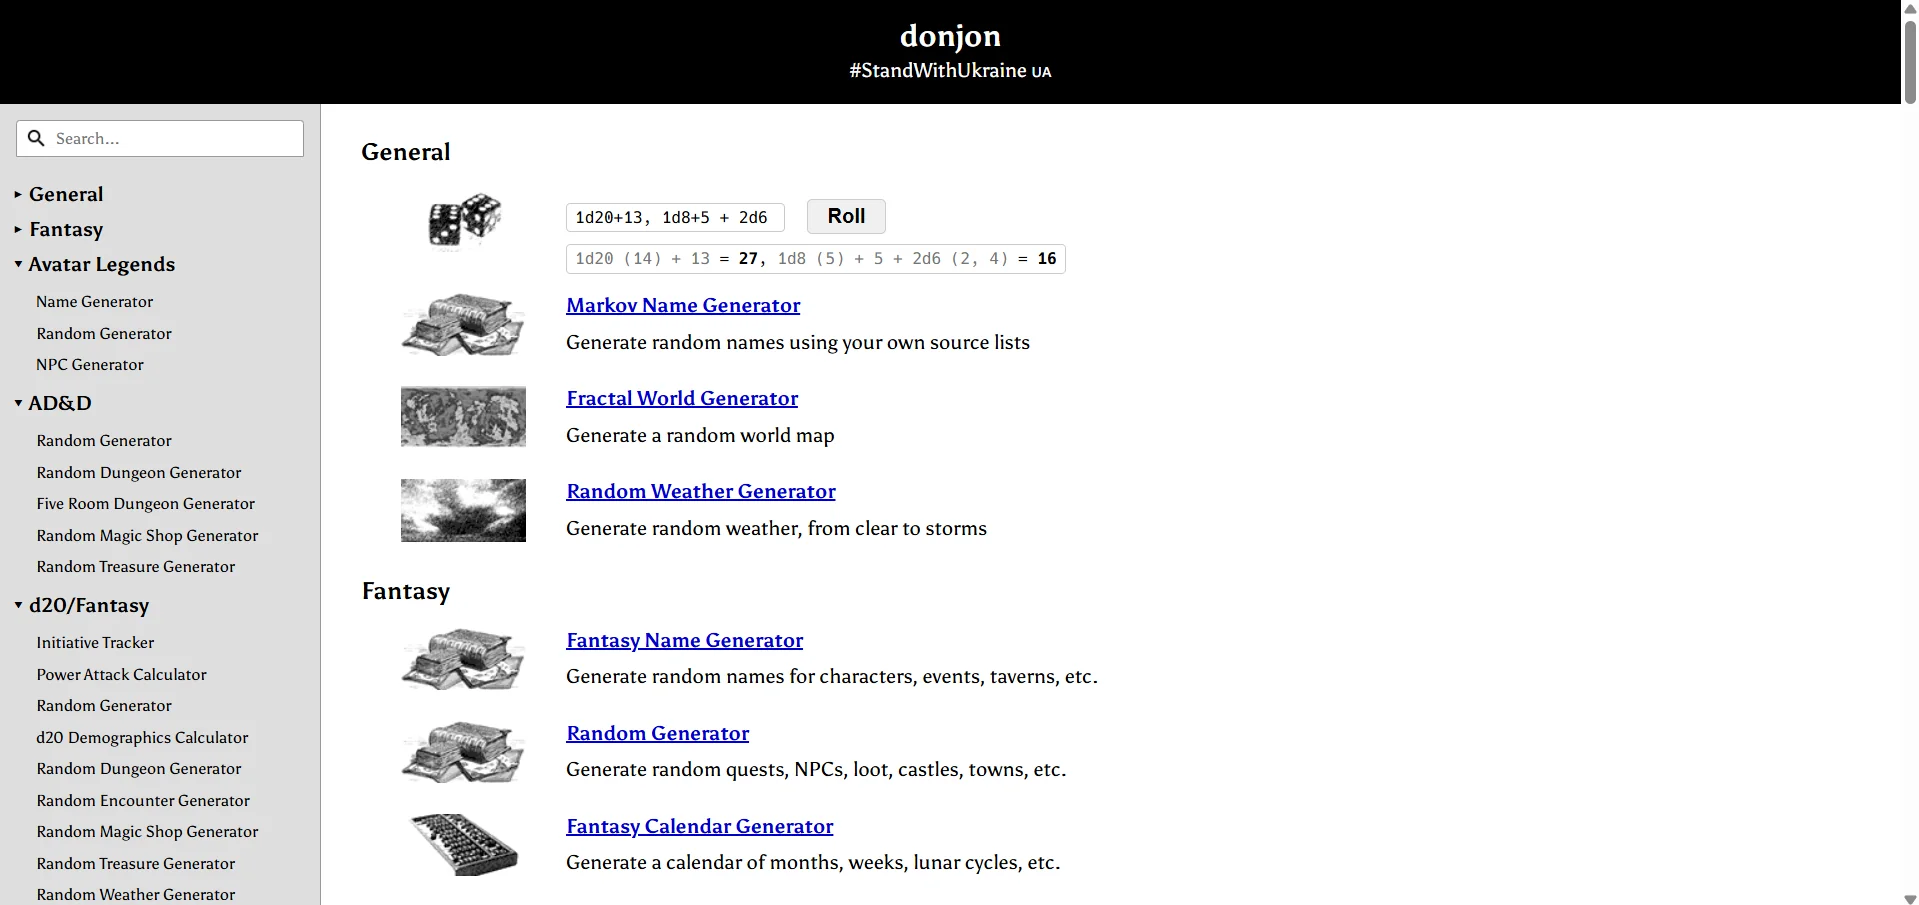Select Random Treasure Generator under AD&D
Viewport: 1919px width, 905px height.
136,566
